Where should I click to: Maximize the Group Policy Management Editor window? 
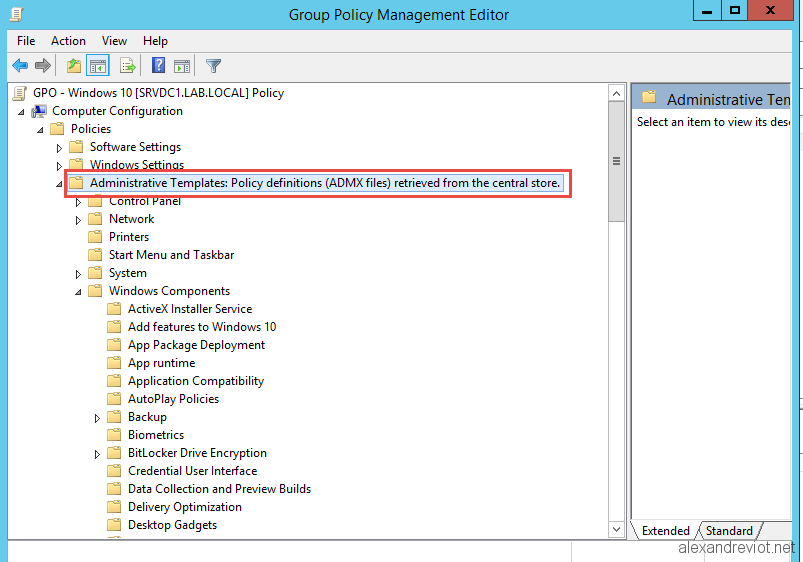[735, 11]
